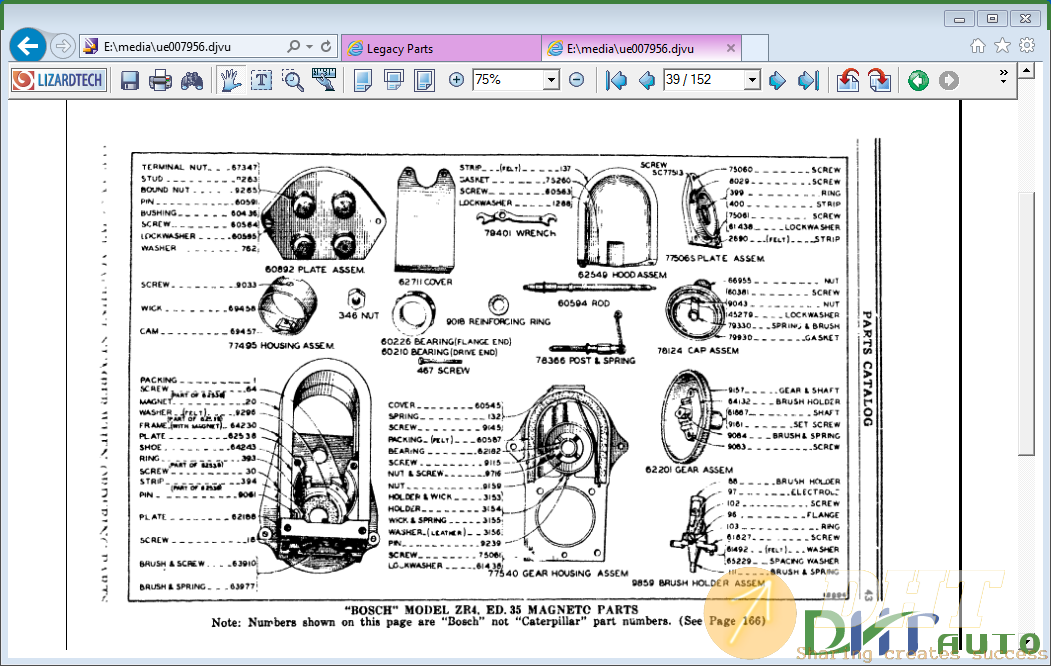1051x666 pixels.
Task: Open the browser Home page
Action: (977, 46)
